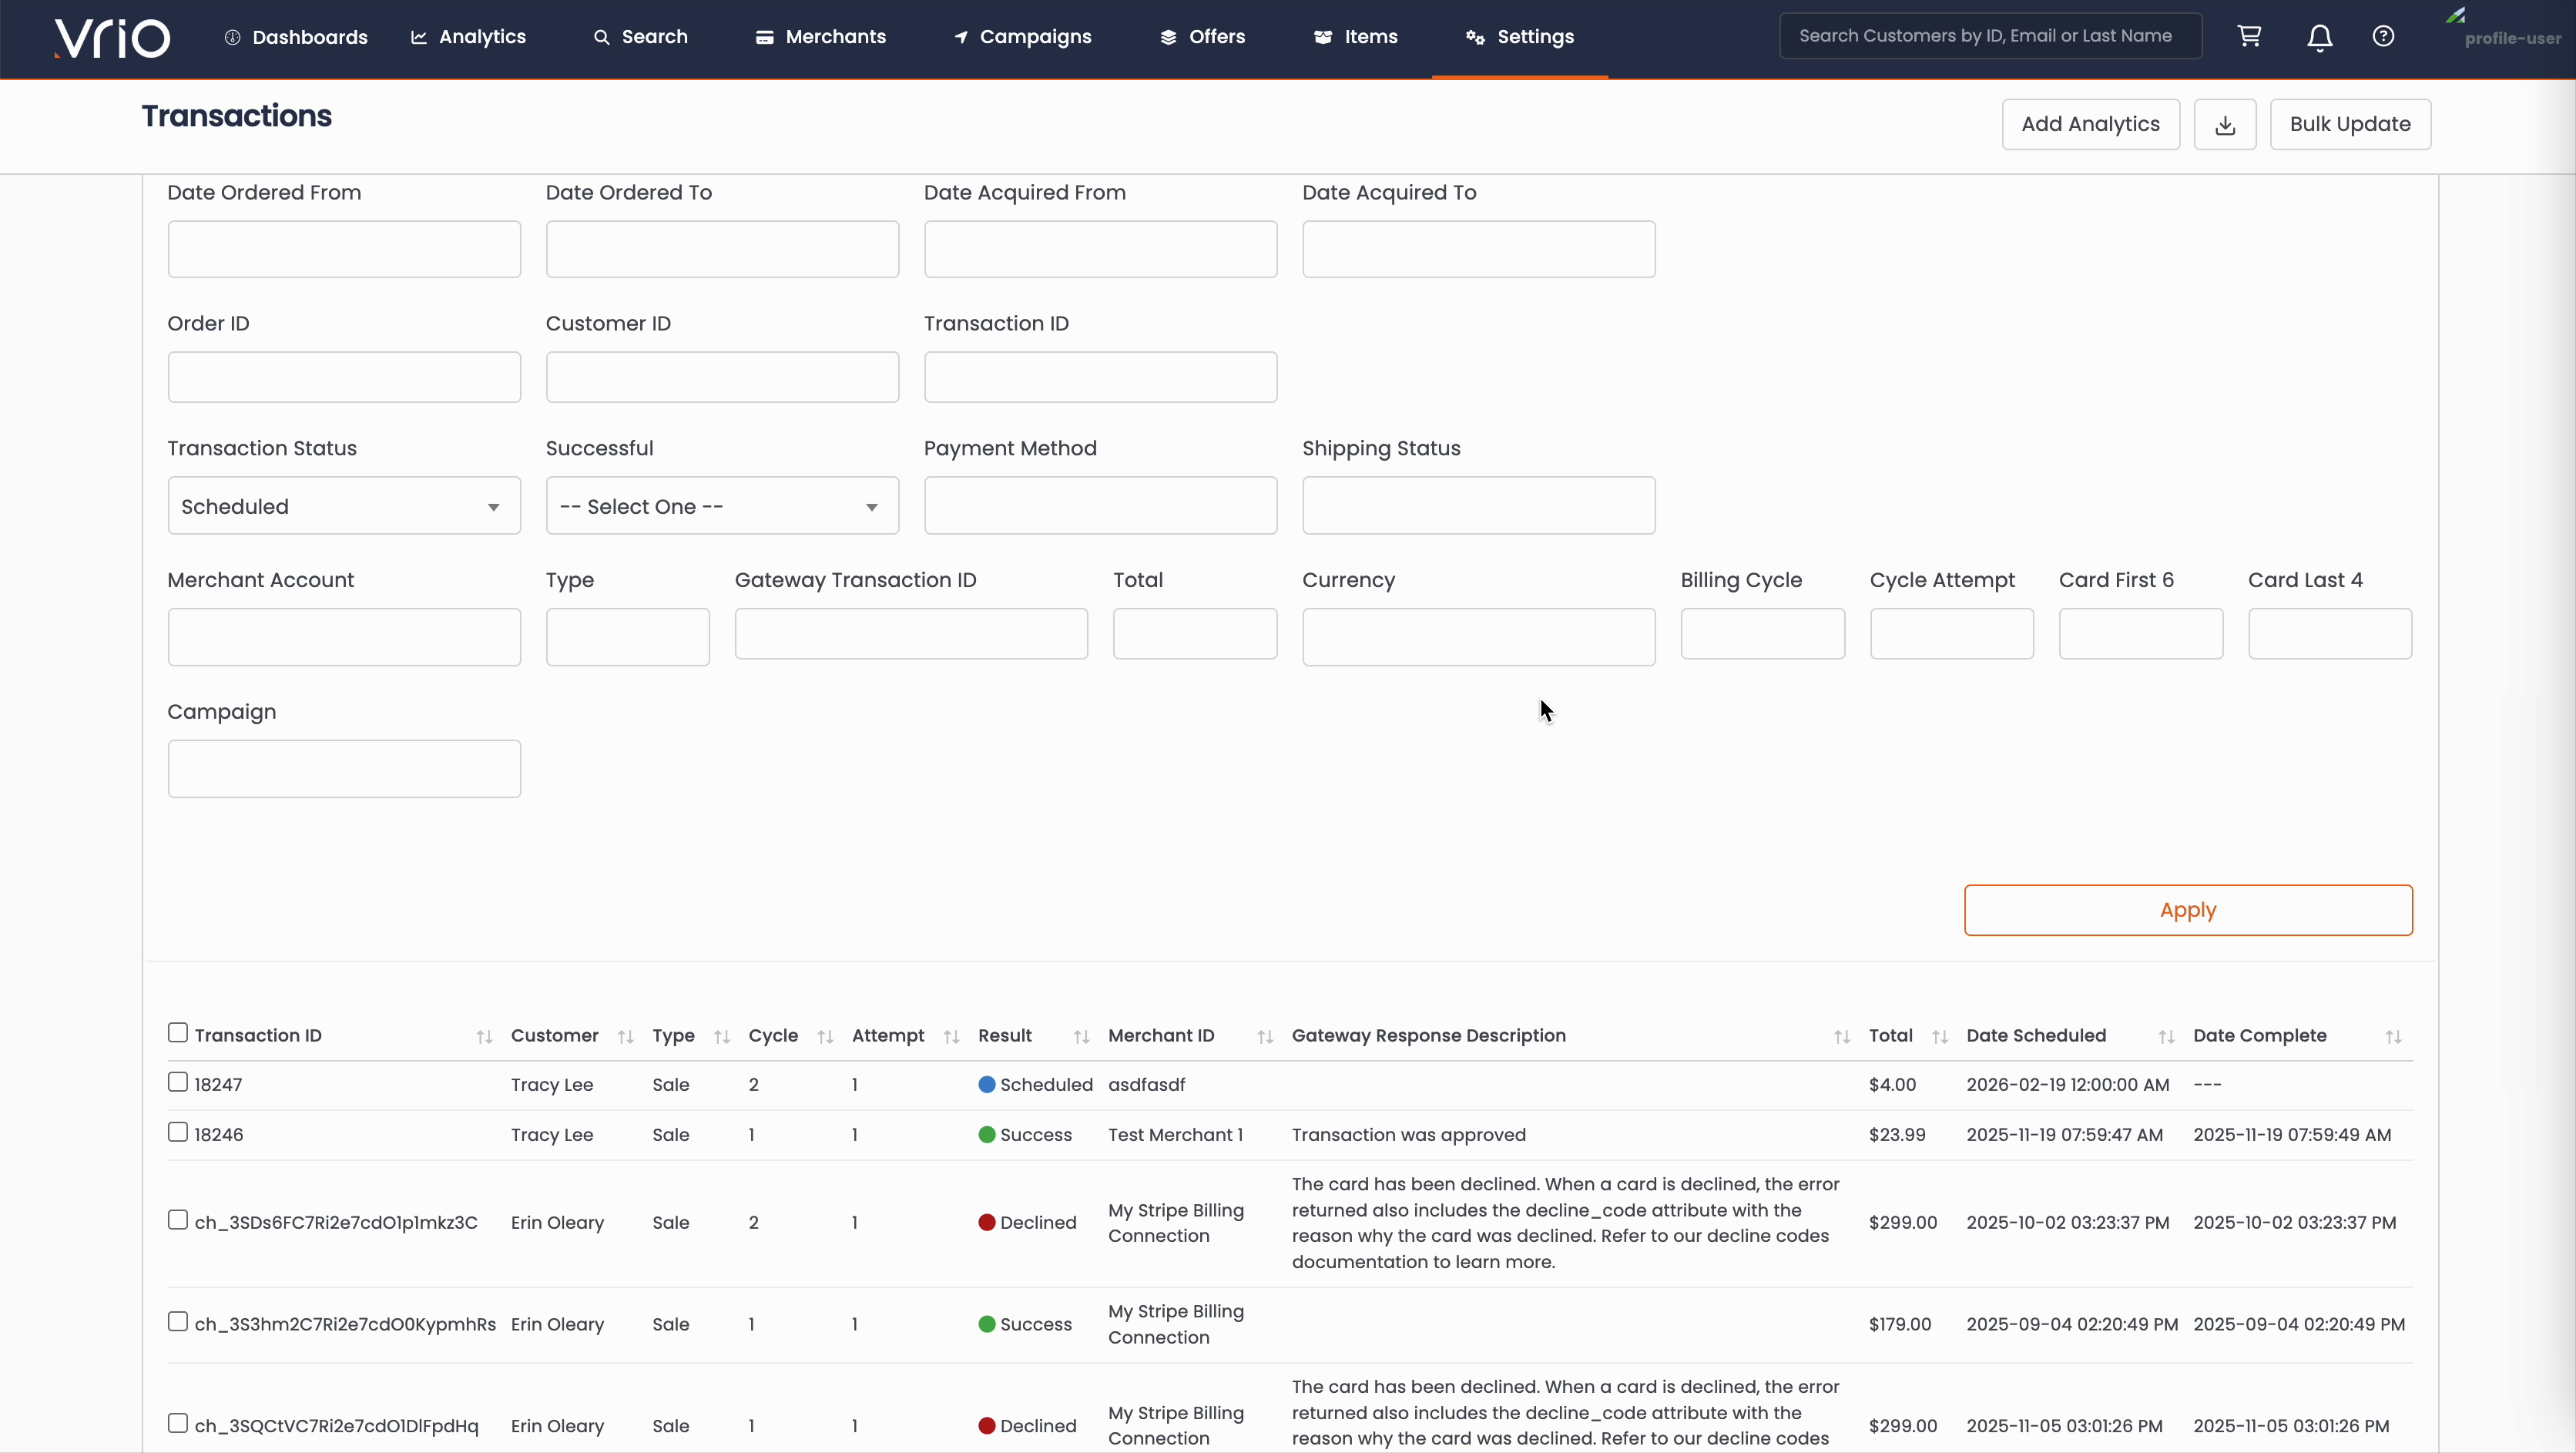Click the help question mark icon
Image resolution: width=2576 pixels, height=1453 pixels.
(x=2383, y=36)
